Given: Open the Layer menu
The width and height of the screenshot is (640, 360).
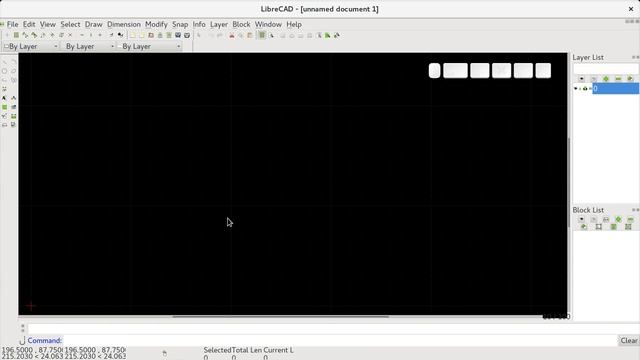Looking at the screenshot, I should pos(219,24).
